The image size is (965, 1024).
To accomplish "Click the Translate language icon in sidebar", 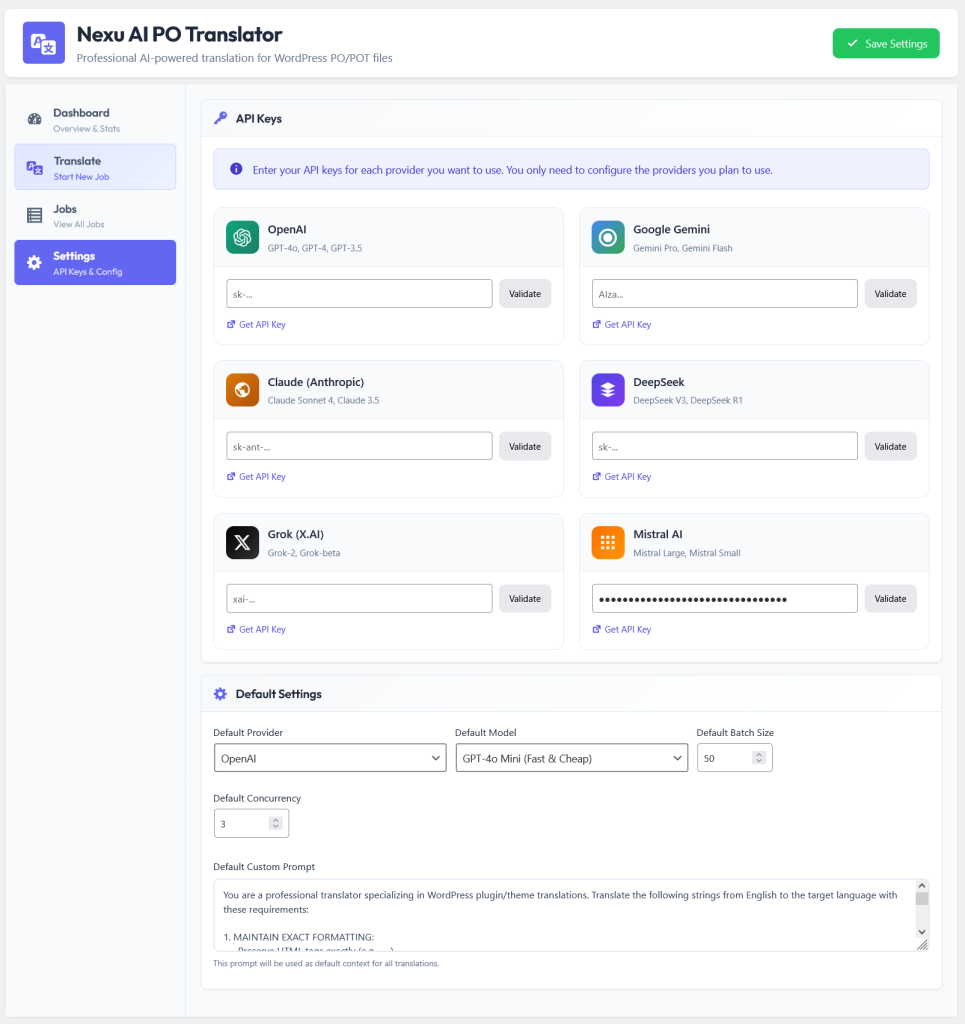I will pyautogui.click(x=35, y=168).
